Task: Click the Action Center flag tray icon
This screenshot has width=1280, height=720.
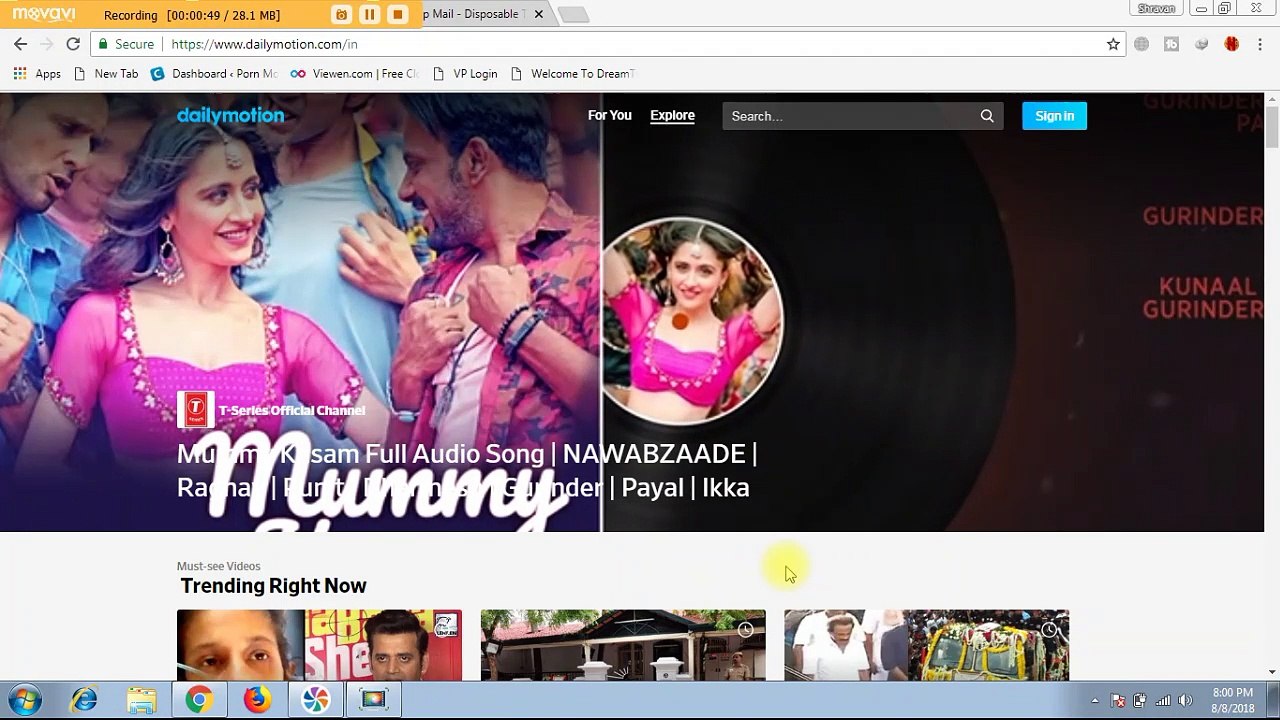Action: tap(1118, 701)
